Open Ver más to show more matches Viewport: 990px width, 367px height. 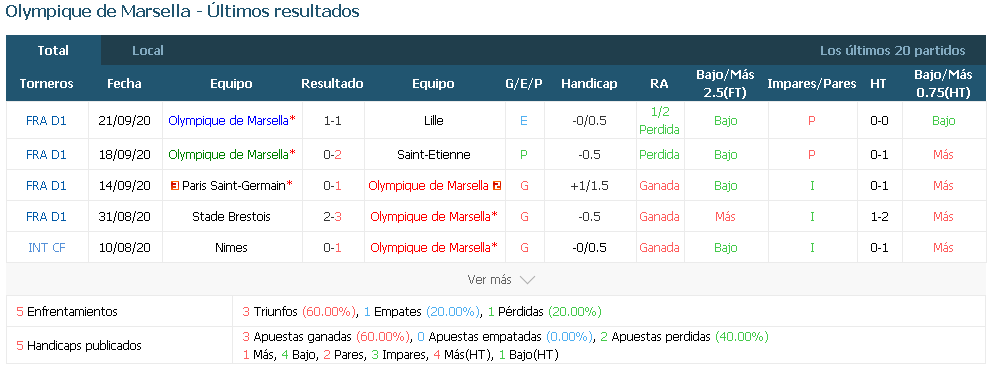point(489,279)
